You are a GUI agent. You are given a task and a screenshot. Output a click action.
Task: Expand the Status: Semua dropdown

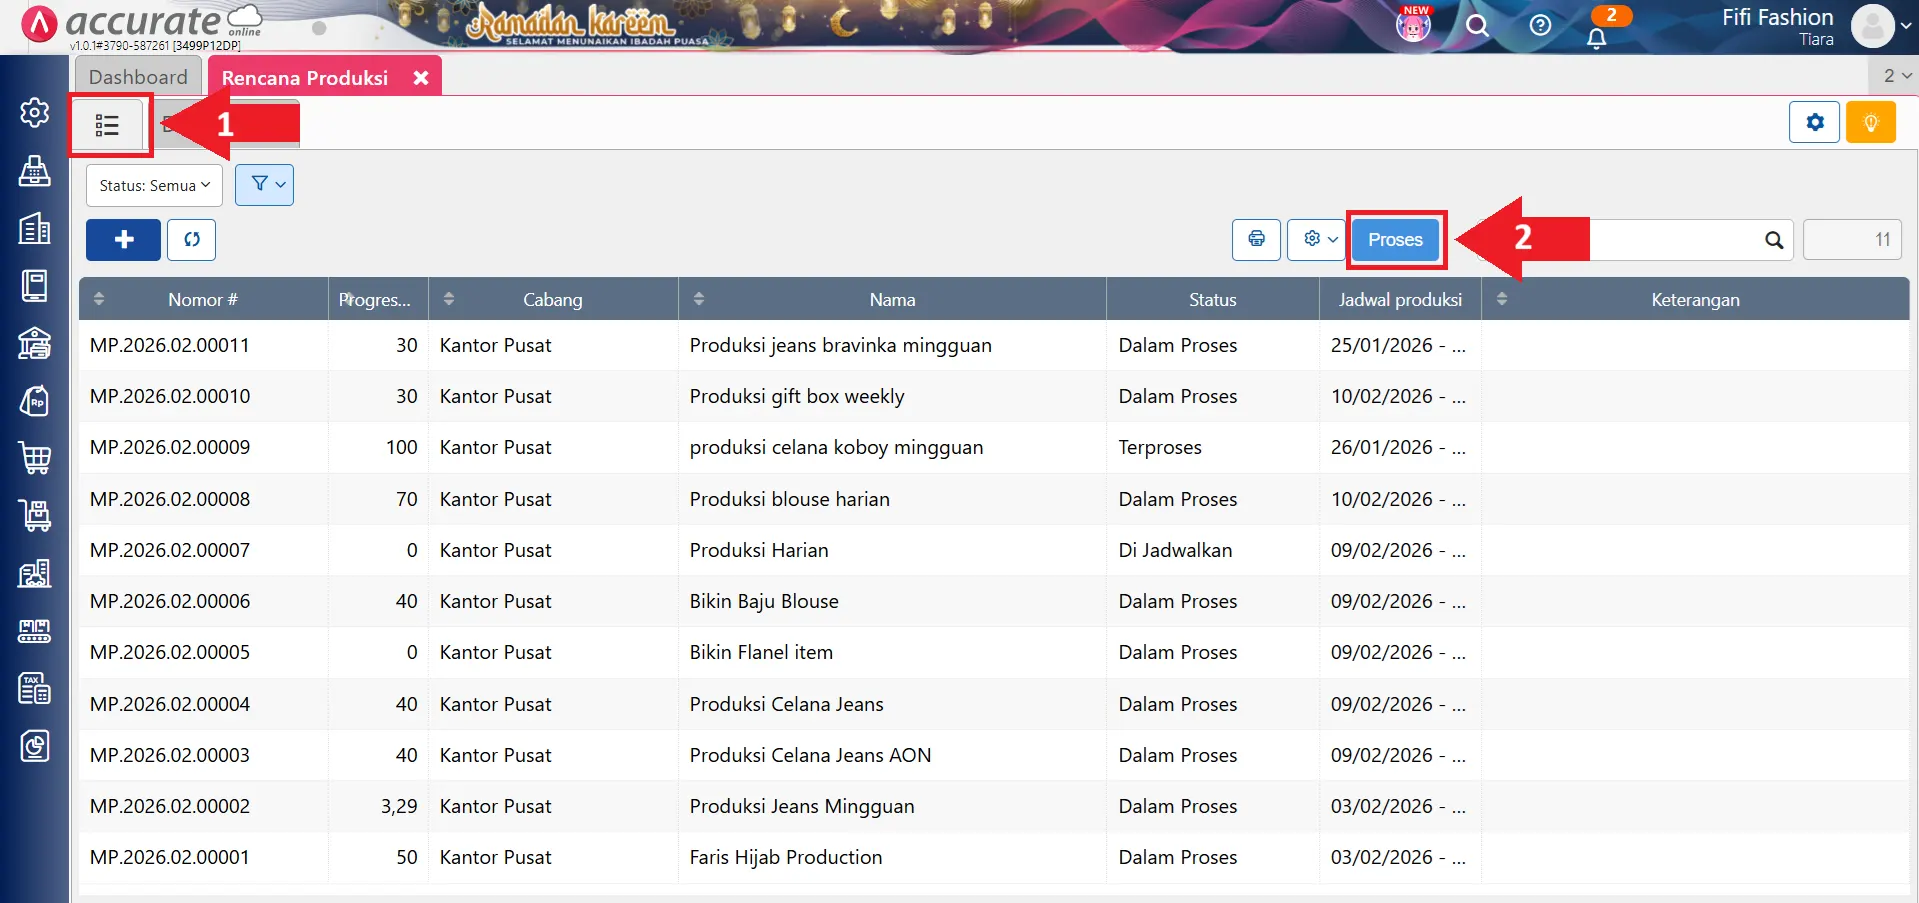[154, 186]
